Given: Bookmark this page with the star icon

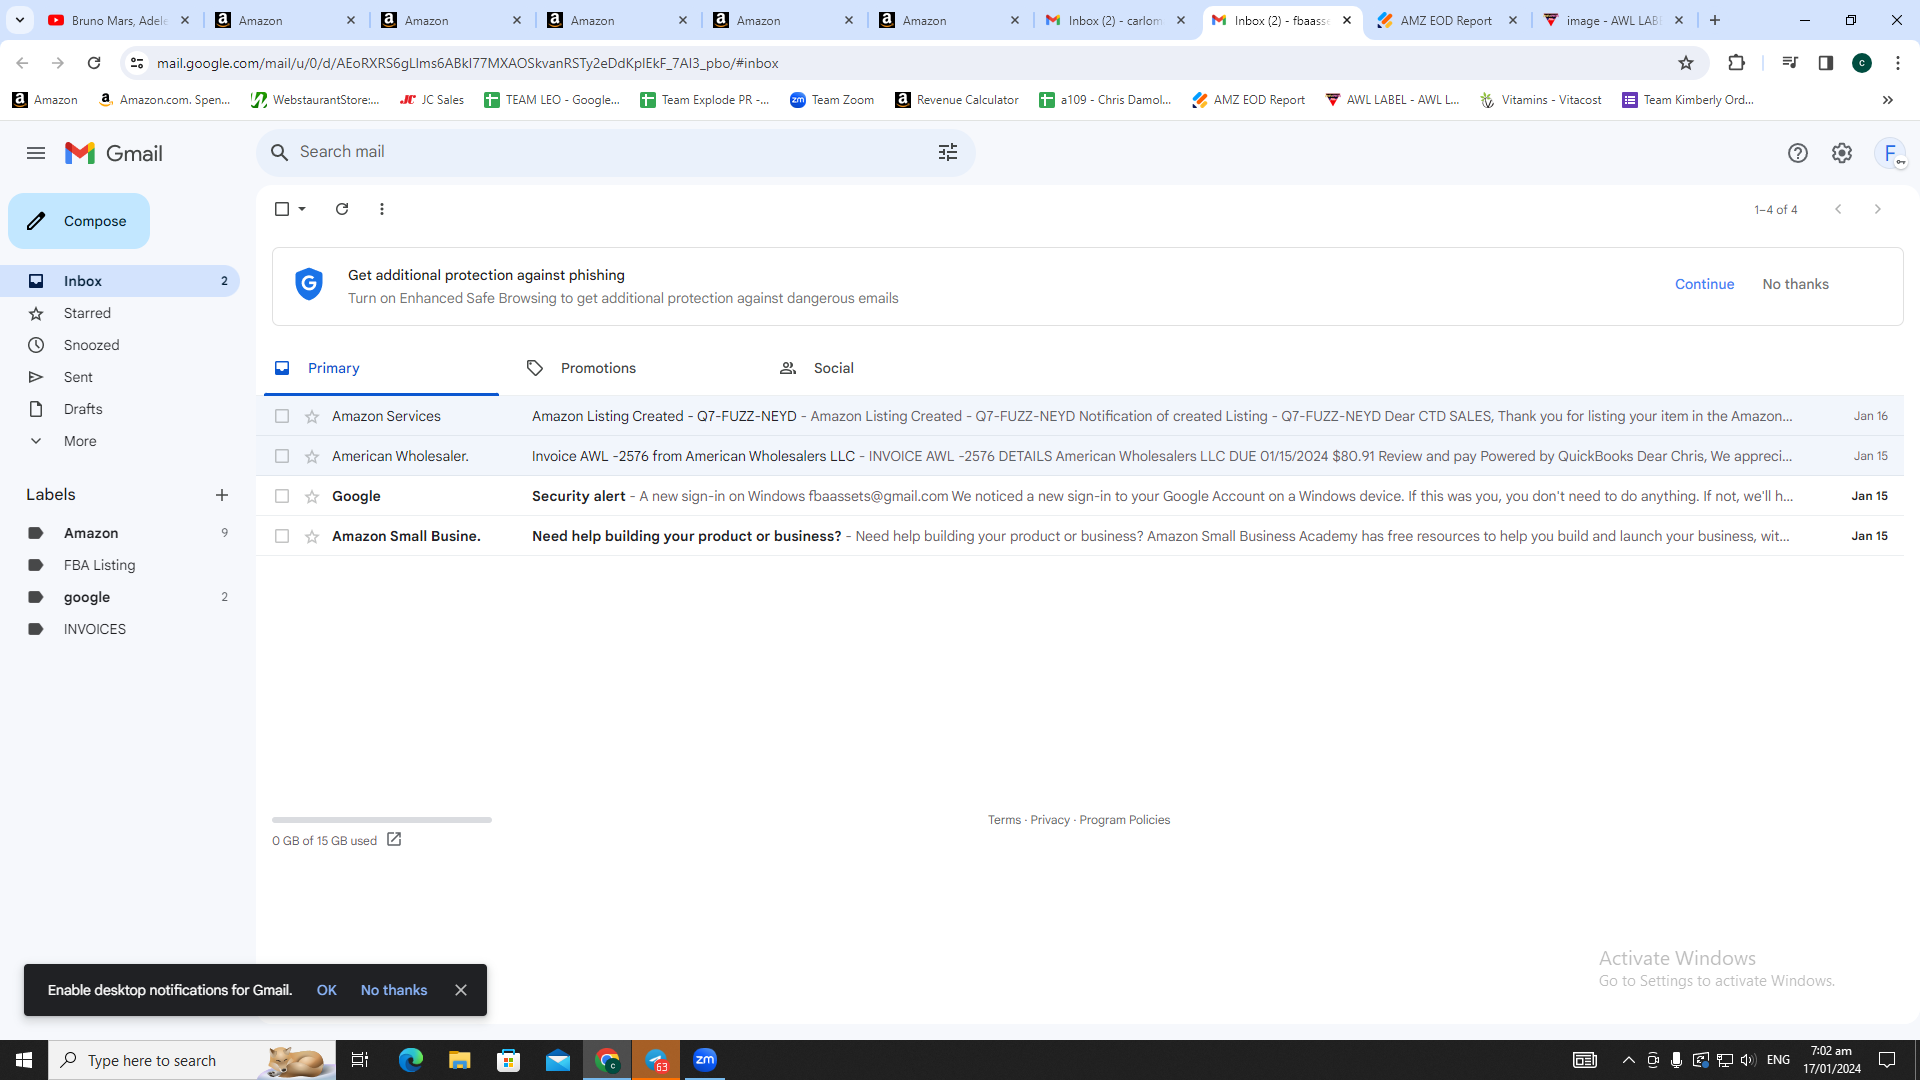Looking at the screenshot, I should point(1686,63).
